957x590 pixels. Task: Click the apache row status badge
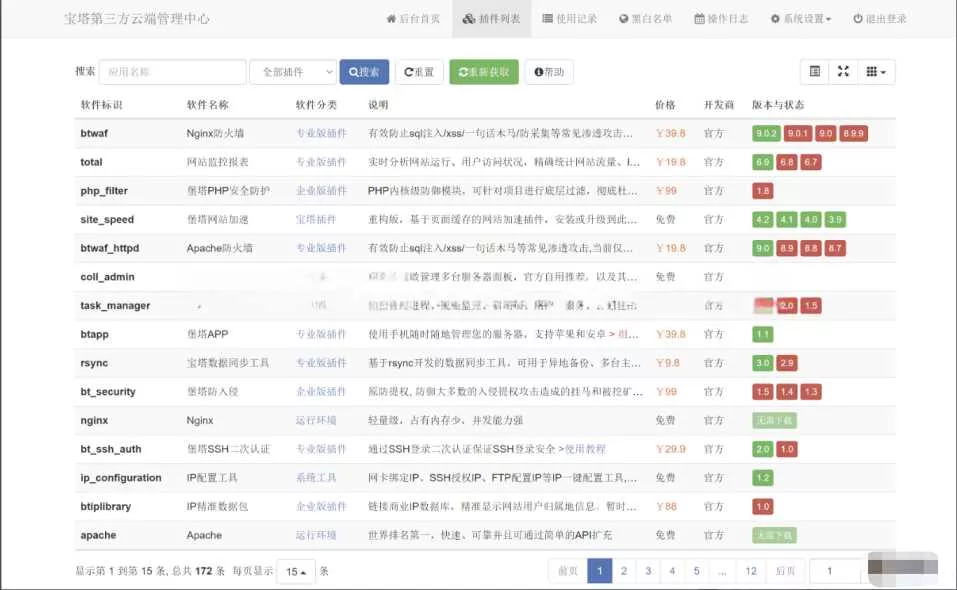pyautogui.click(x=774, y=535)
